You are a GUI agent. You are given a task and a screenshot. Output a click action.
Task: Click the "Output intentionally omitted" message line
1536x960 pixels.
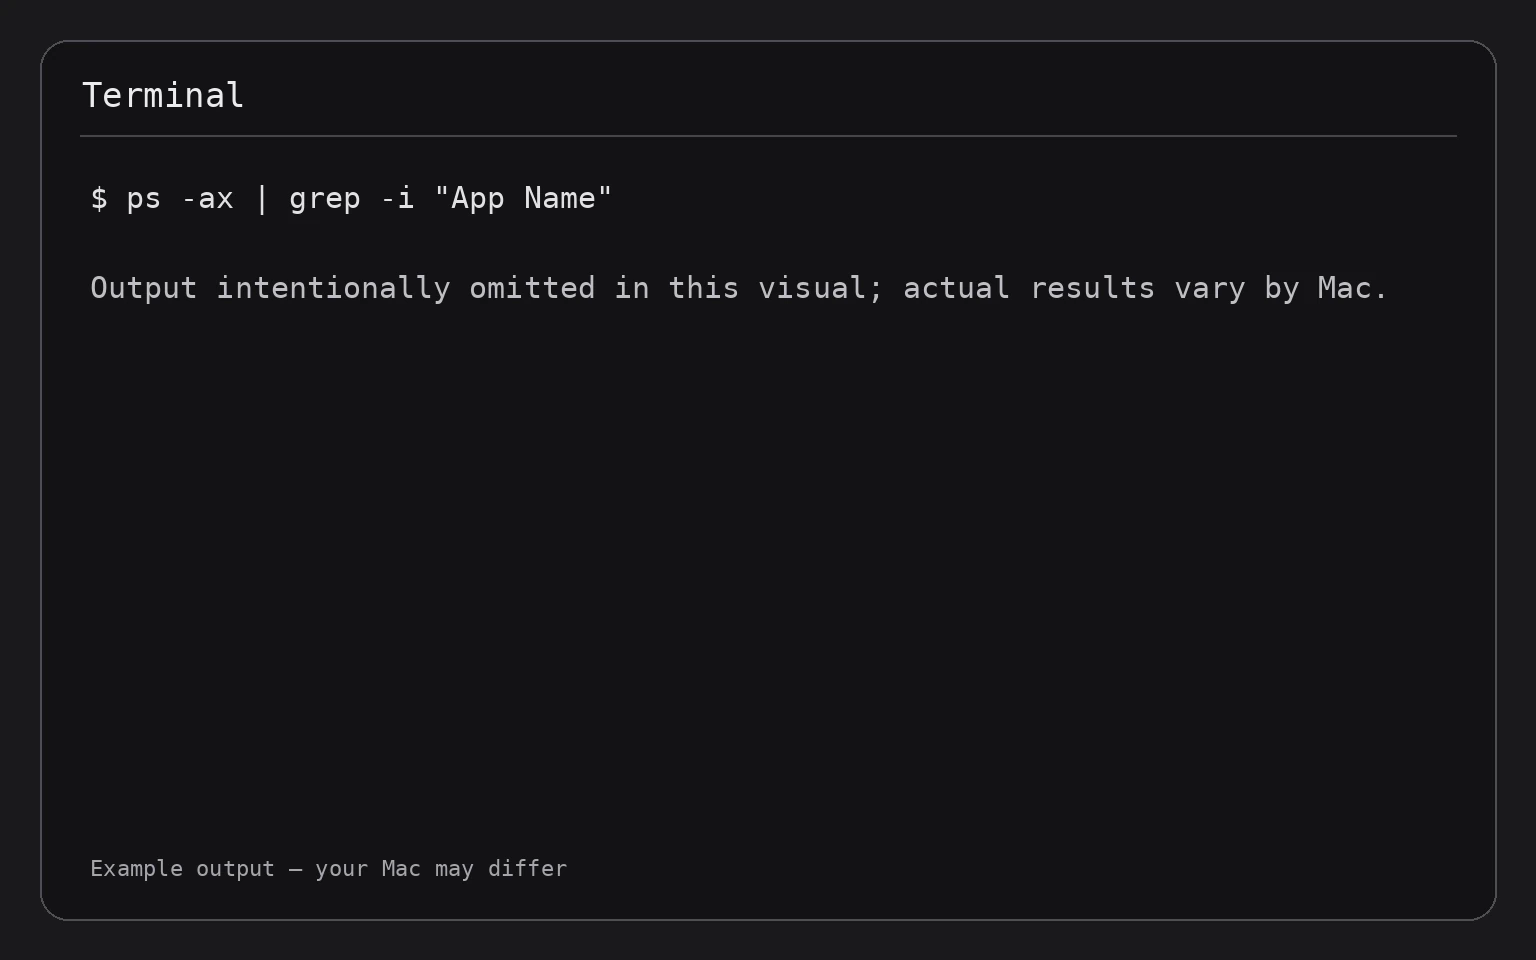739,288
